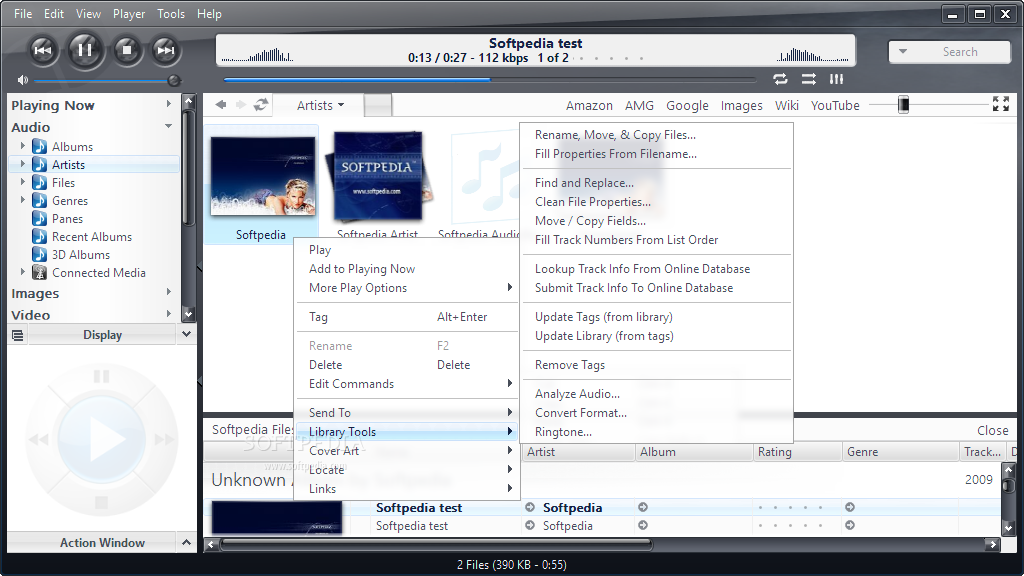Viewport: 1024px width, 576px height.
Task: Click the playback position progress bar
Action: click(x=489, y=80)
